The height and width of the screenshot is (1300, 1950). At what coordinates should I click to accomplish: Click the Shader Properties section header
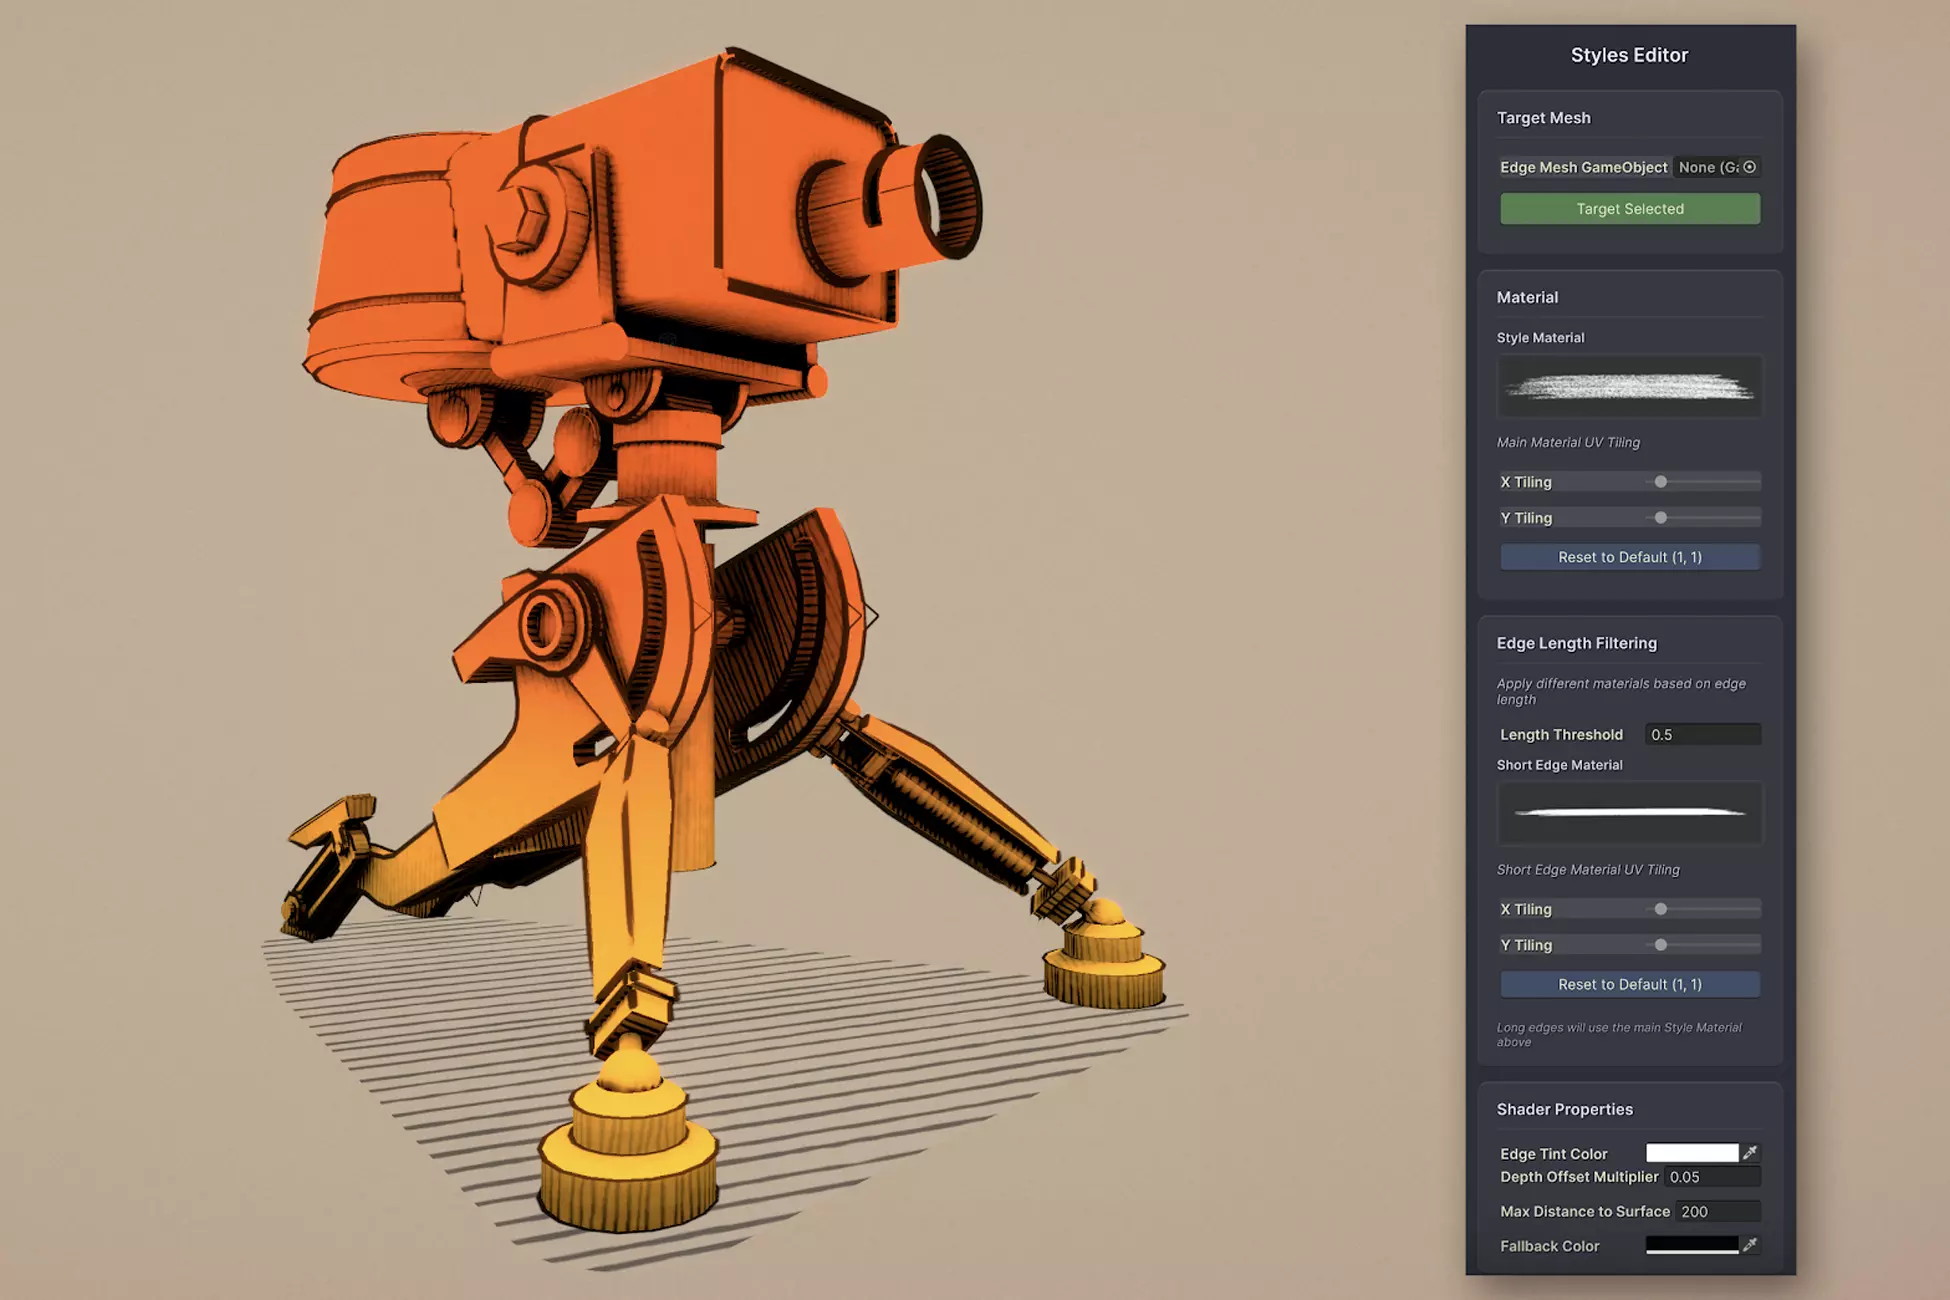1564,1109
